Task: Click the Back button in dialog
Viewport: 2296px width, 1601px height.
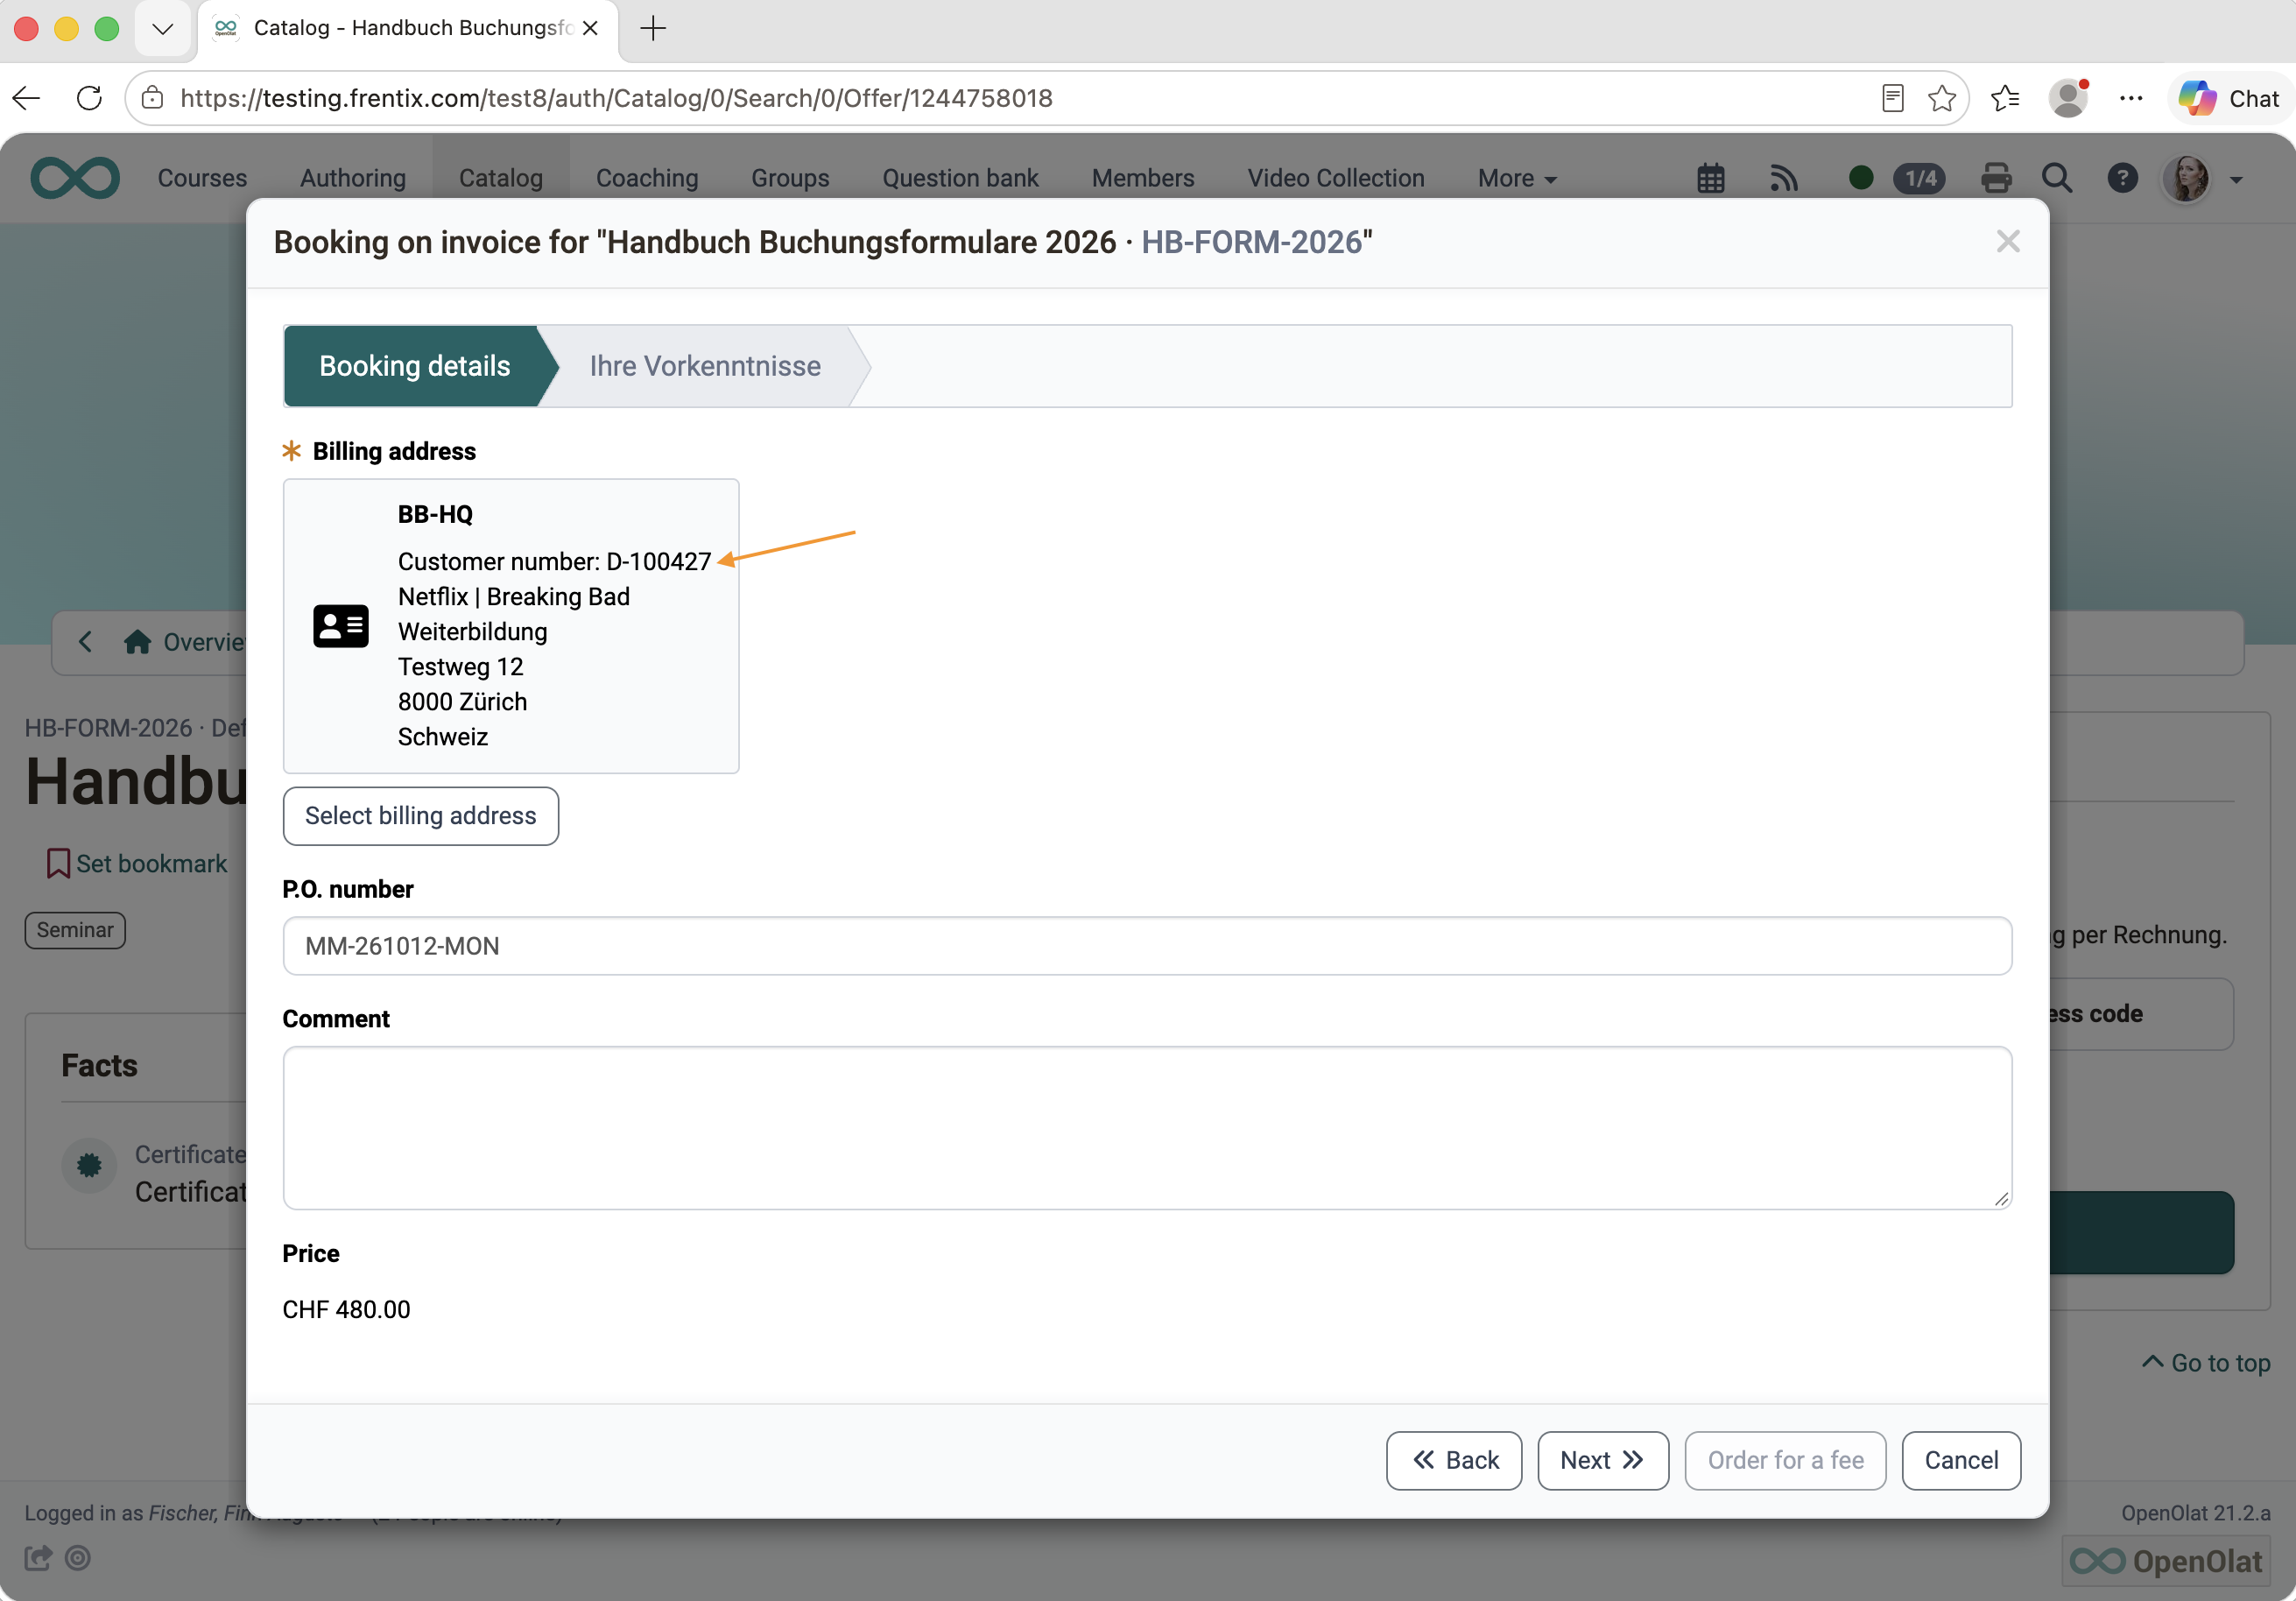Action: pyautogui.click(x=1454, y=1460)
